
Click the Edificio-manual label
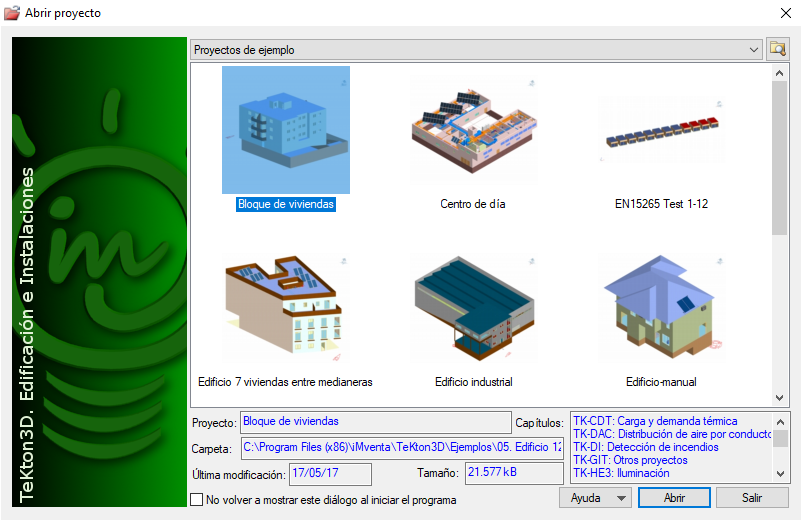(x=661, y=382)
